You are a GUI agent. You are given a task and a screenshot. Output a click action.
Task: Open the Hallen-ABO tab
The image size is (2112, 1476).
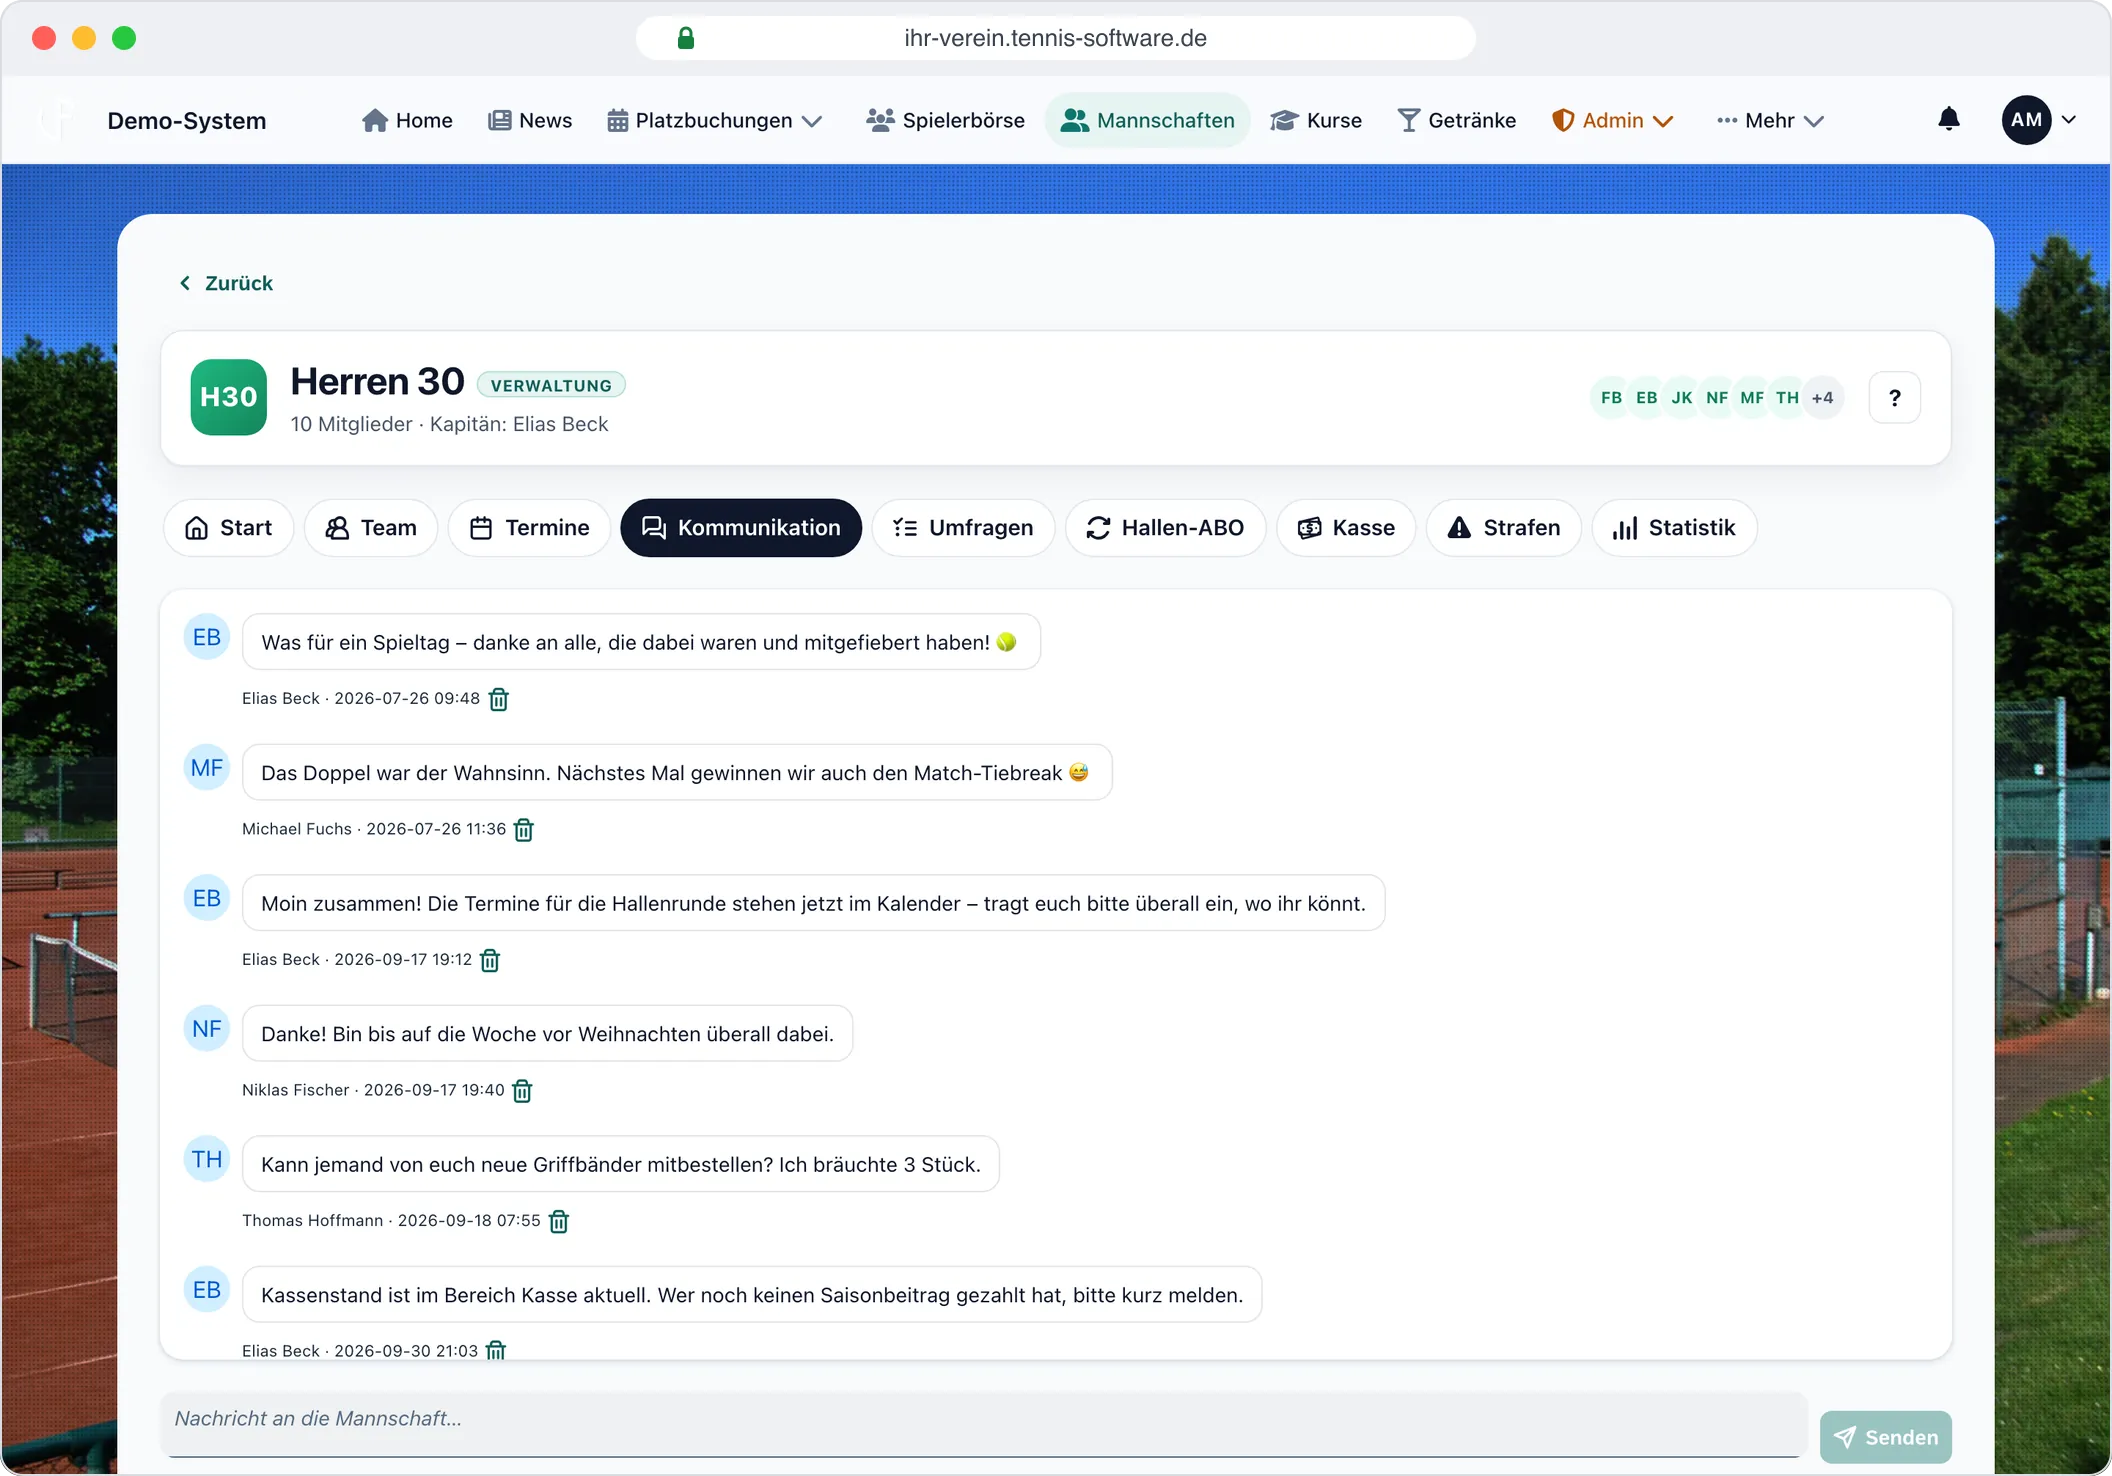(1165, 528)
